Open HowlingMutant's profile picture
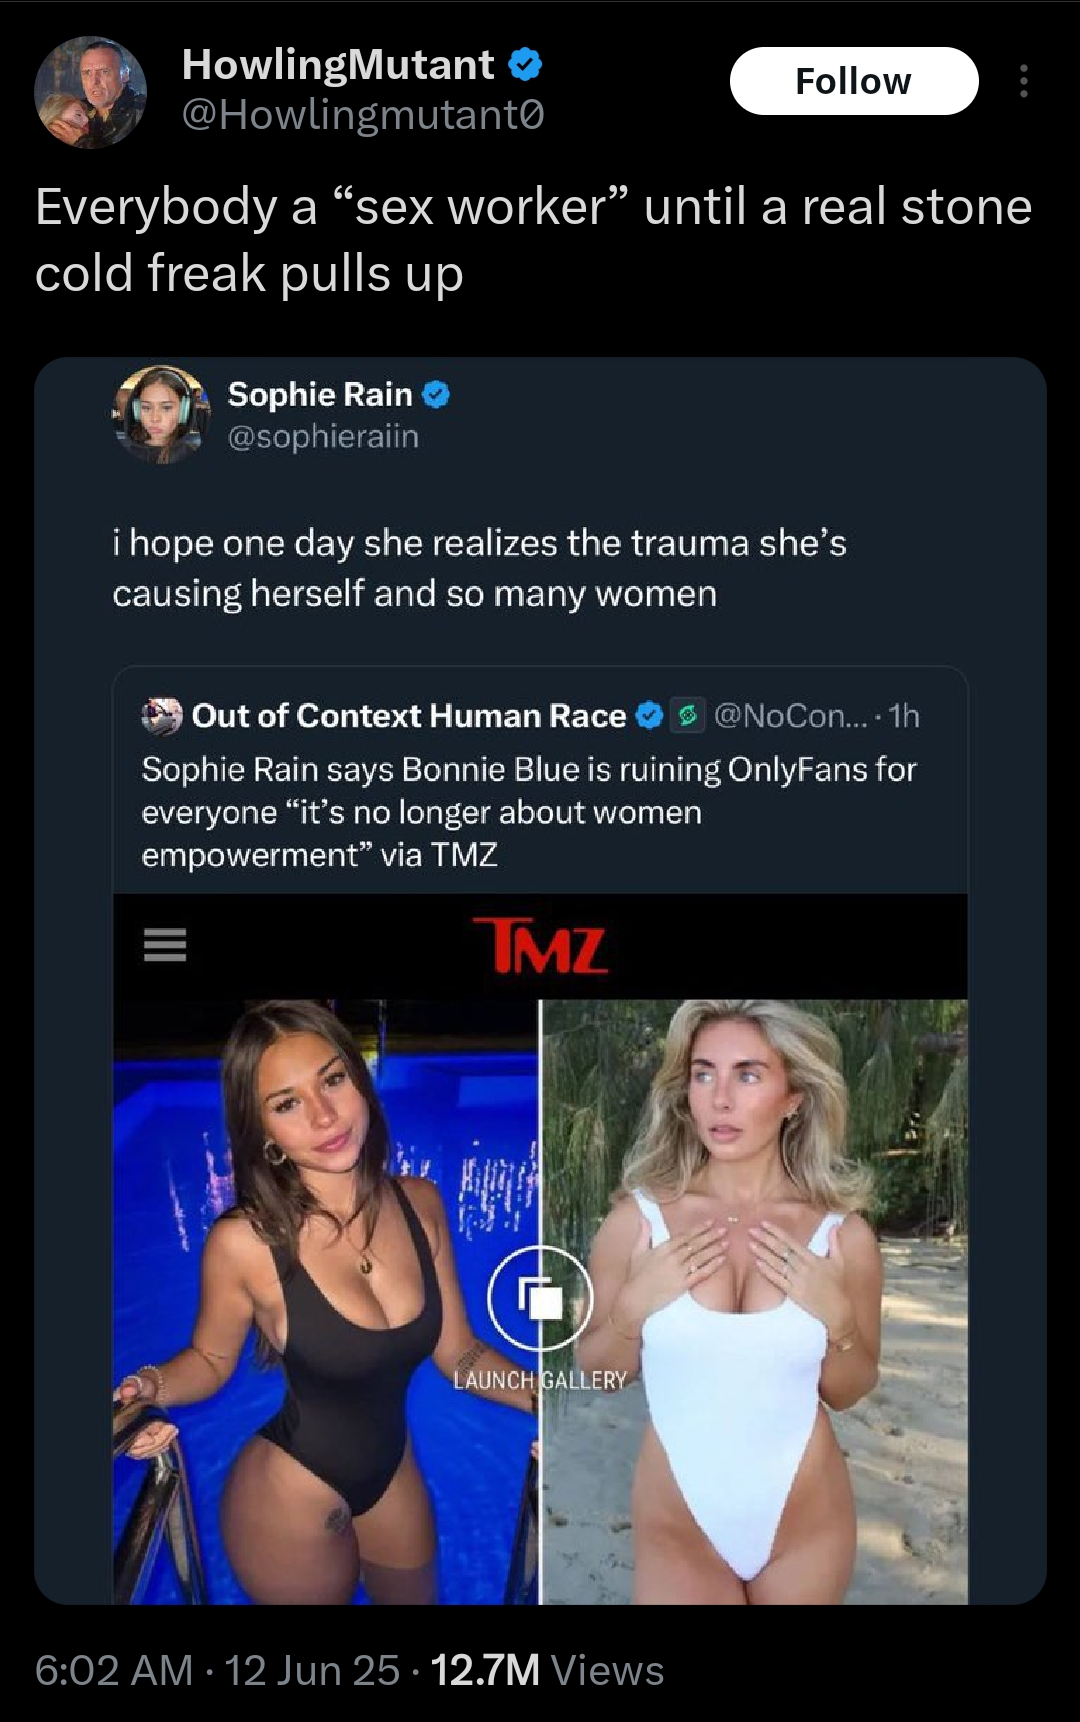Image resolution: width=1080 pixels, height=1722 pixels. [x=90, y=92]
